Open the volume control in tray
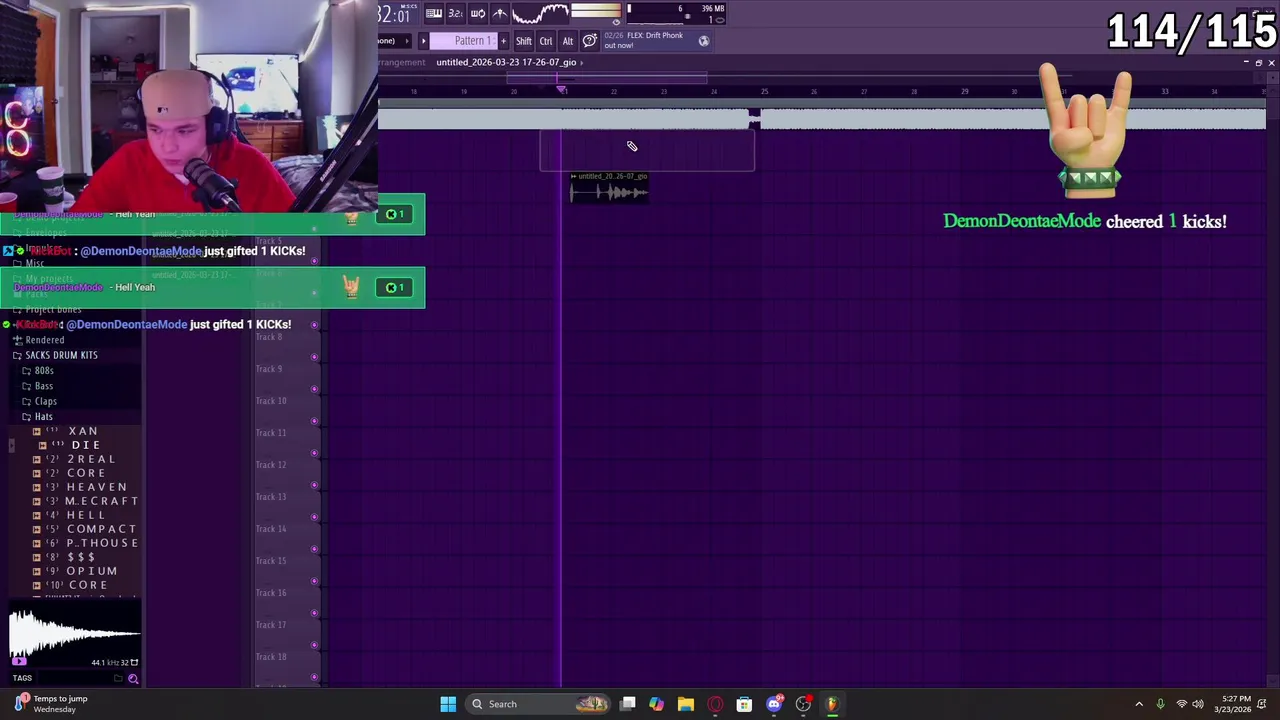The image size is (1280, 720). click(x=1198, y=704)
